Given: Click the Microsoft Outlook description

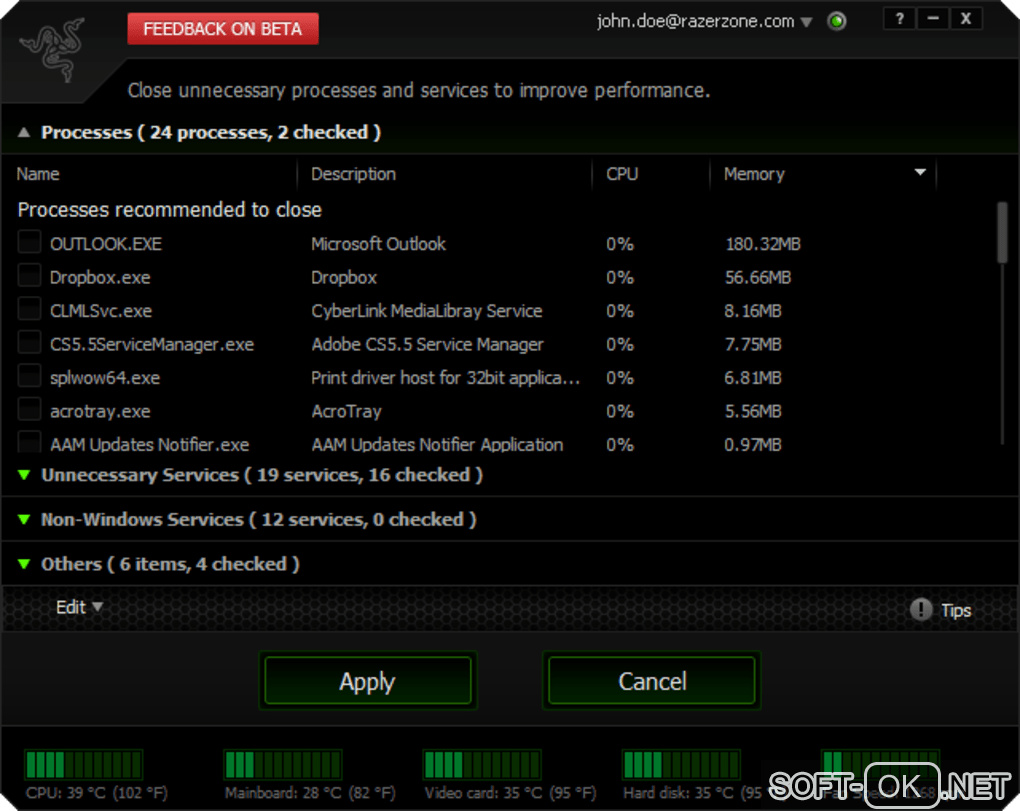Looking at the screenshot, I should pos(379,244).
